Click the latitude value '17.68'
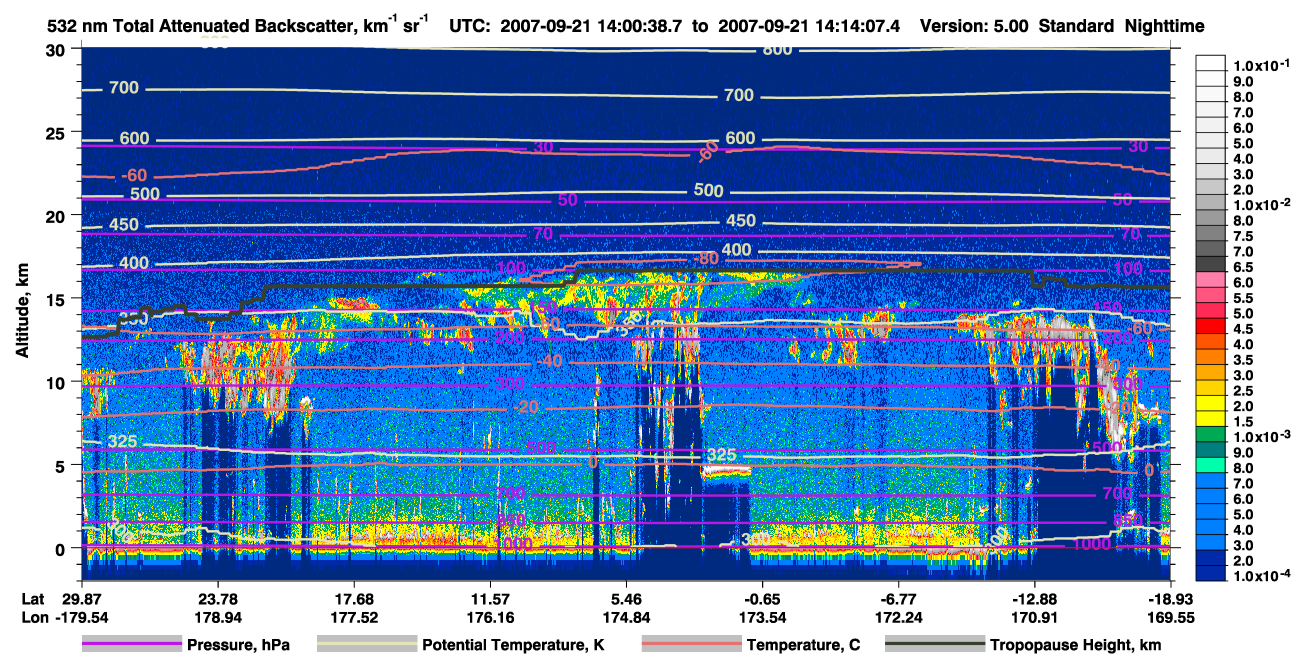This screenshot has width=1300, height=667. [355, 598]
